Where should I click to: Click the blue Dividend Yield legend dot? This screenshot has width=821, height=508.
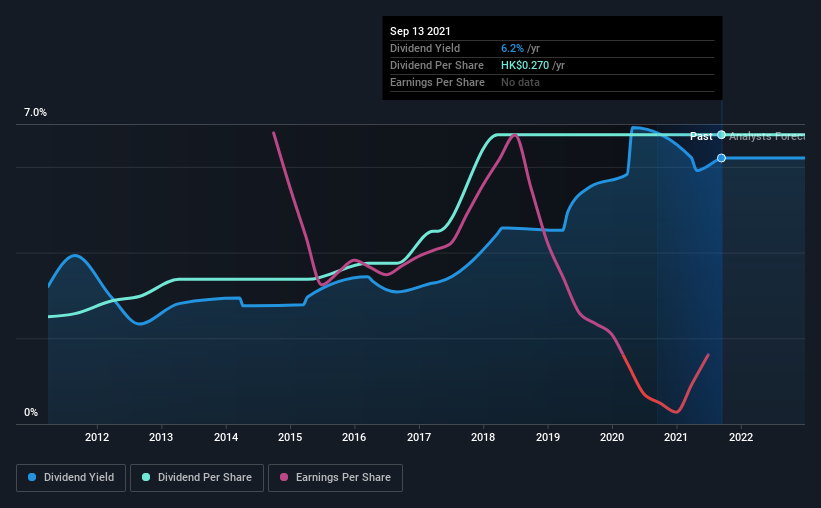point(32,477)
